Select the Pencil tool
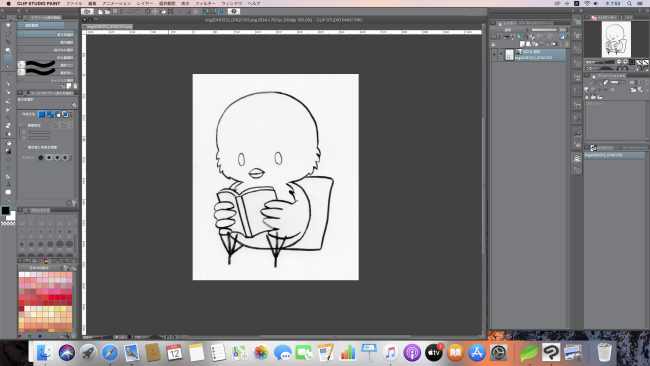 (x=8, y=92)
